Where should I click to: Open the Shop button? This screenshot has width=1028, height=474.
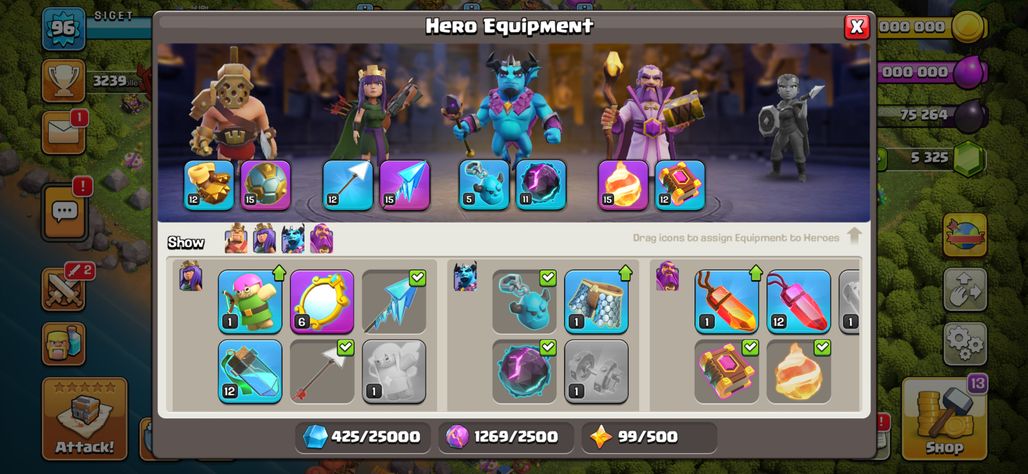coord(943,418)
